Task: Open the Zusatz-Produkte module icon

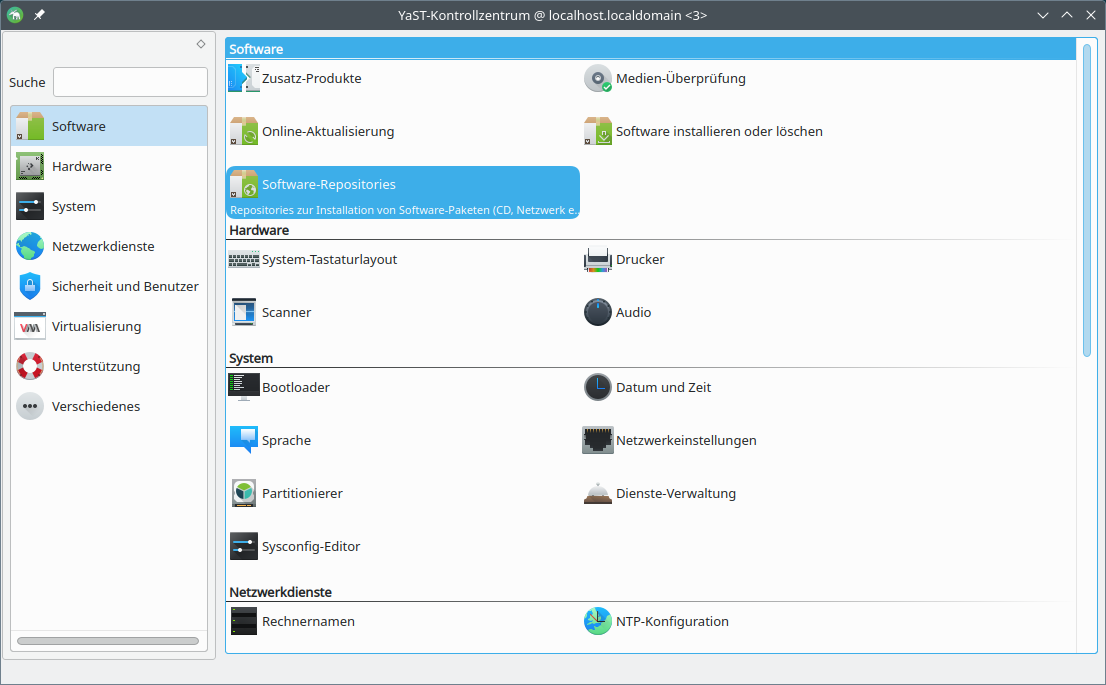Action: [x=244, y=78]
